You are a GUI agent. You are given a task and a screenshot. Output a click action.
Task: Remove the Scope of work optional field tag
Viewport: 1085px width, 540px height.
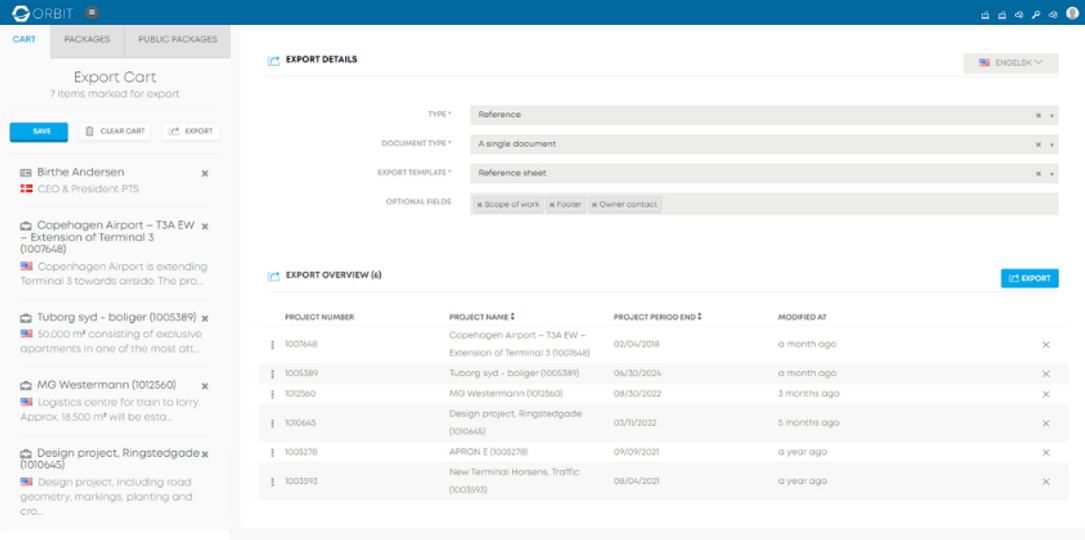[480, 205]
